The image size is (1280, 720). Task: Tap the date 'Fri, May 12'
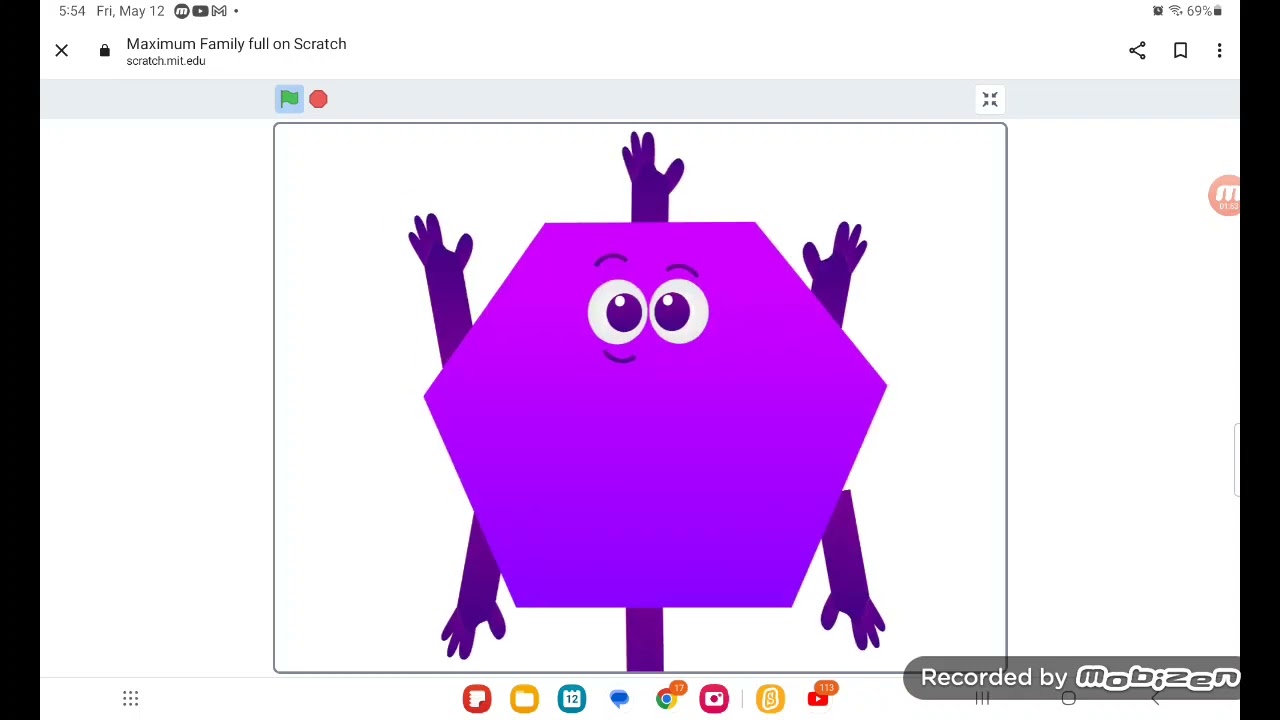[130, 11]
